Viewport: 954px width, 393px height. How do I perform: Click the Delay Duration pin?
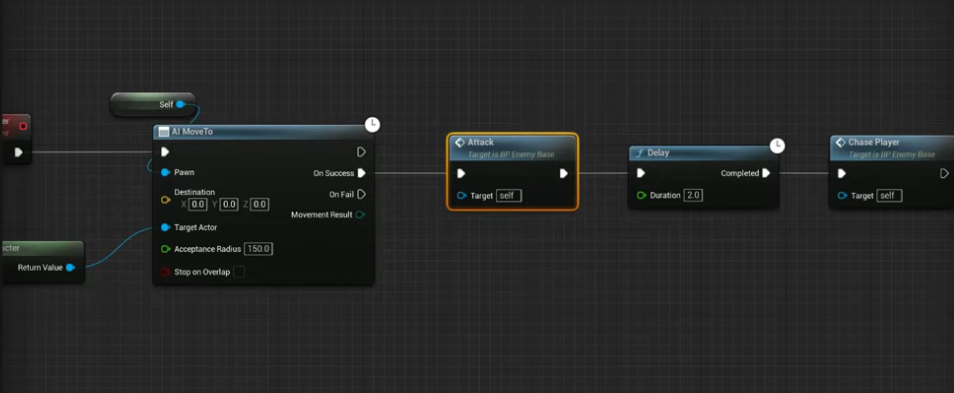point(641,196)
